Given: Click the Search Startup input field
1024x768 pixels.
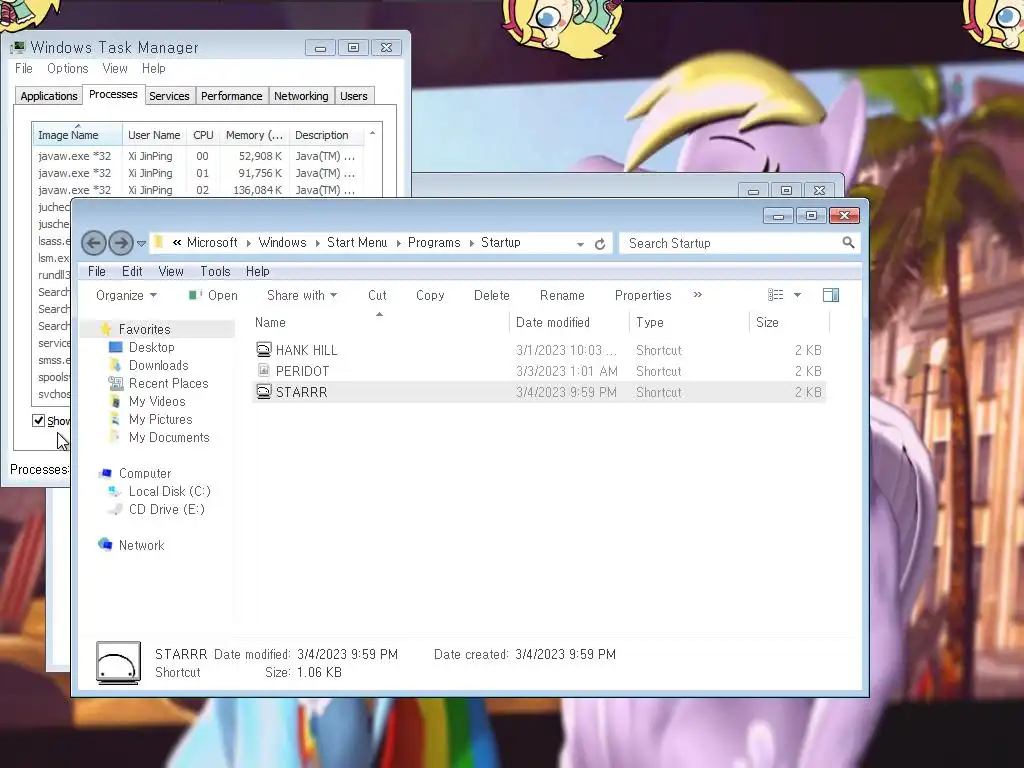Looking at the screenshot, I should pyautogui.click(x=731, y=244).
